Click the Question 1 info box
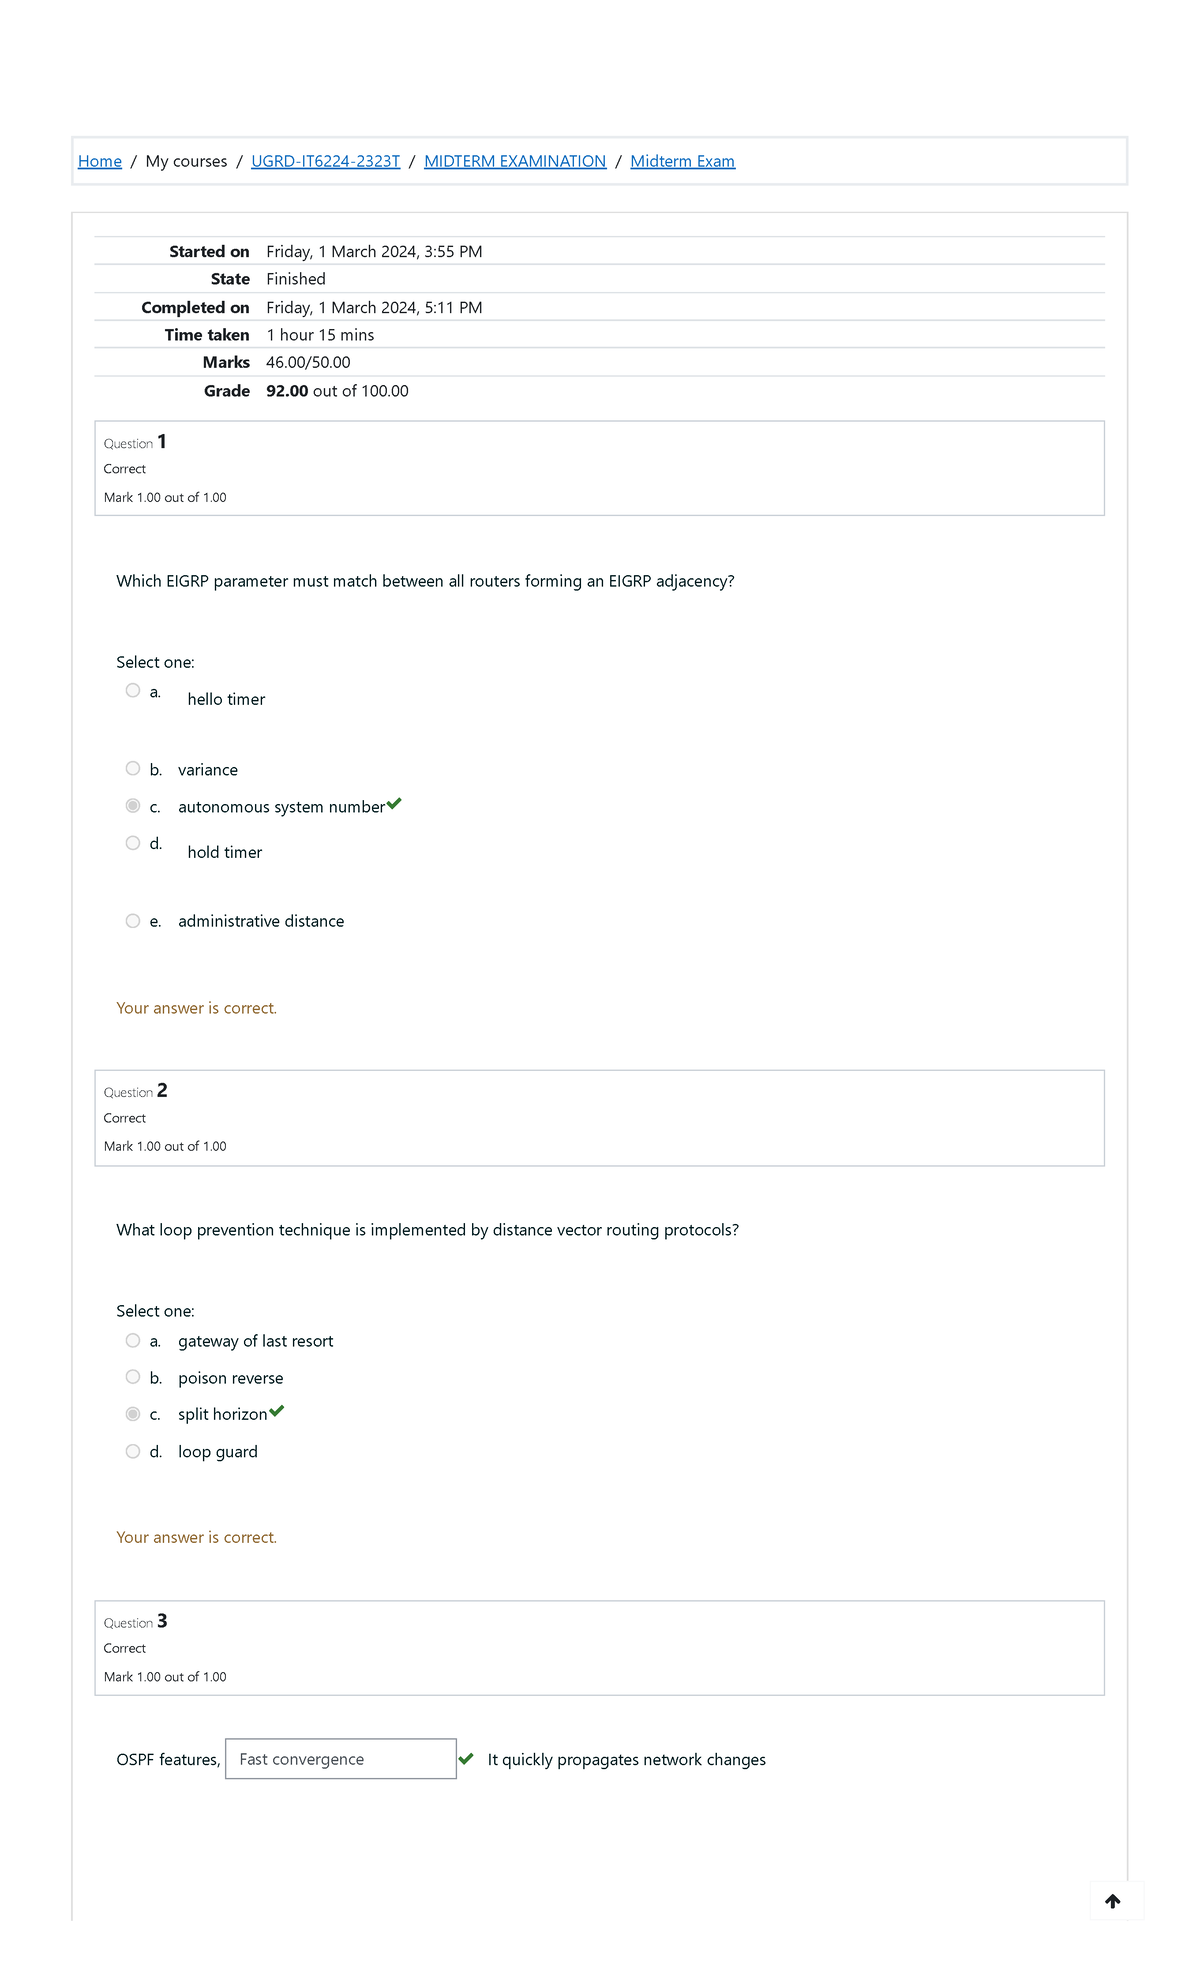Viewport: 1200px width, 1976px height. click(599, 468)
